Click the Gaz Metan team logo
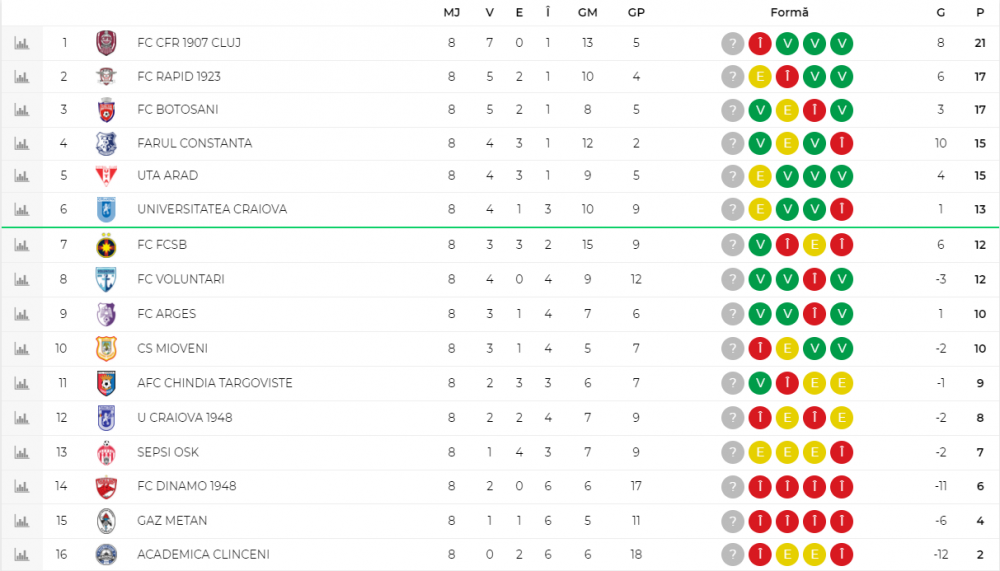The image size is (1000, 571). [x=106, y=521]
